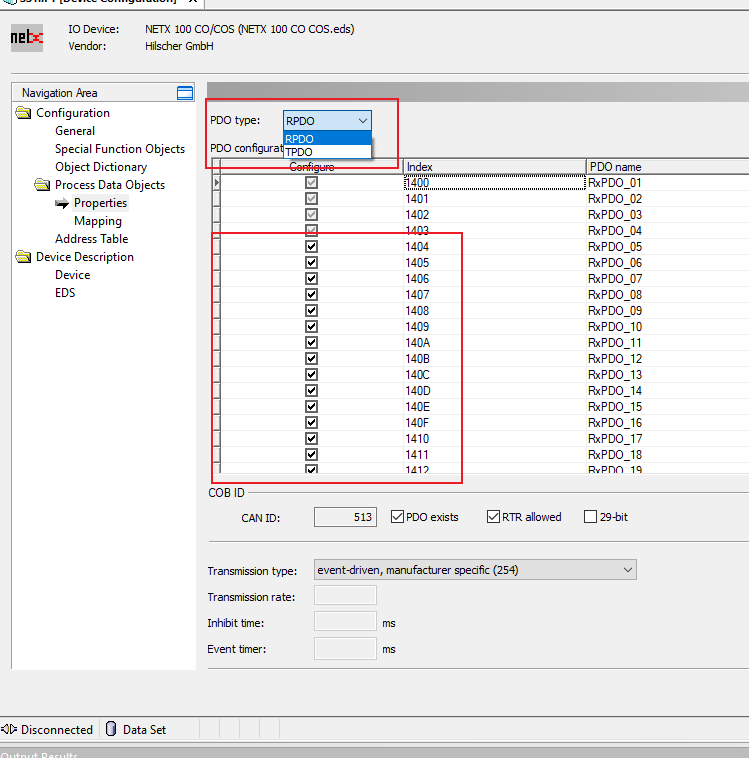Click the Device Description folder icon

click(23, 257)
